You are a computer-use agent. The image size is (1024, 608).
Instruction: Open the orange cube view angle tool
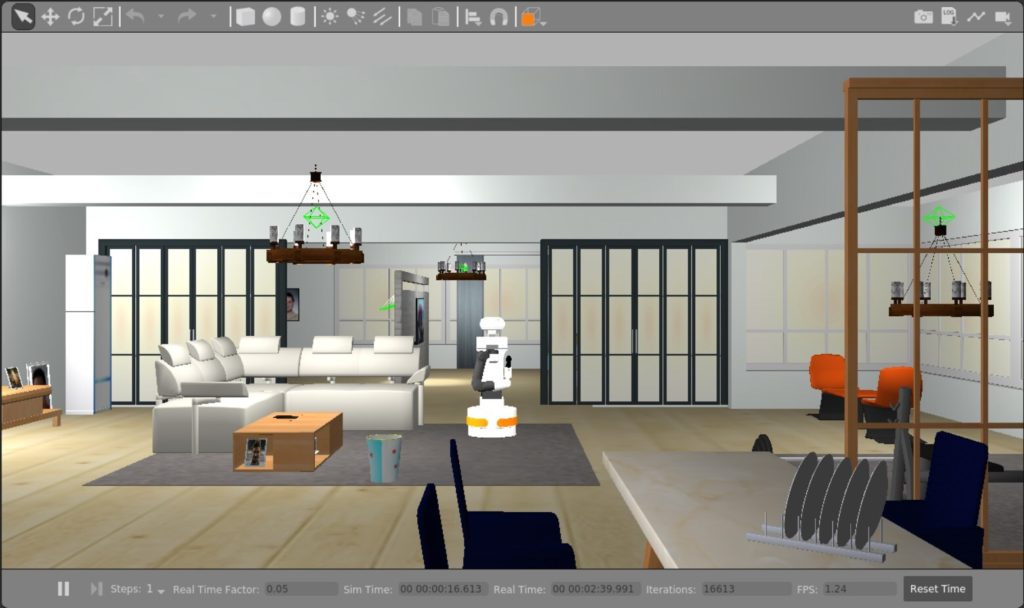point(530,18)
